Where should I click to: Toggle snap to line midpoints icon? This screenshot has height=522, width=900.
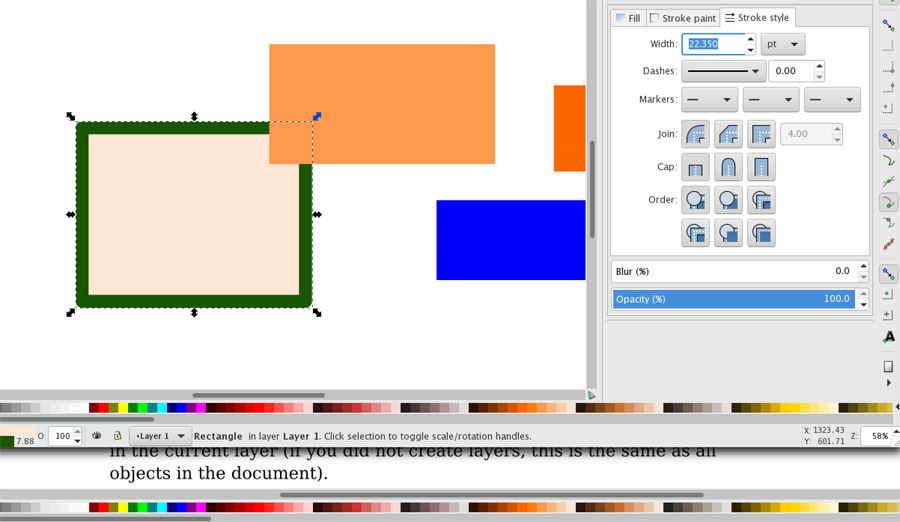[889, 244]
